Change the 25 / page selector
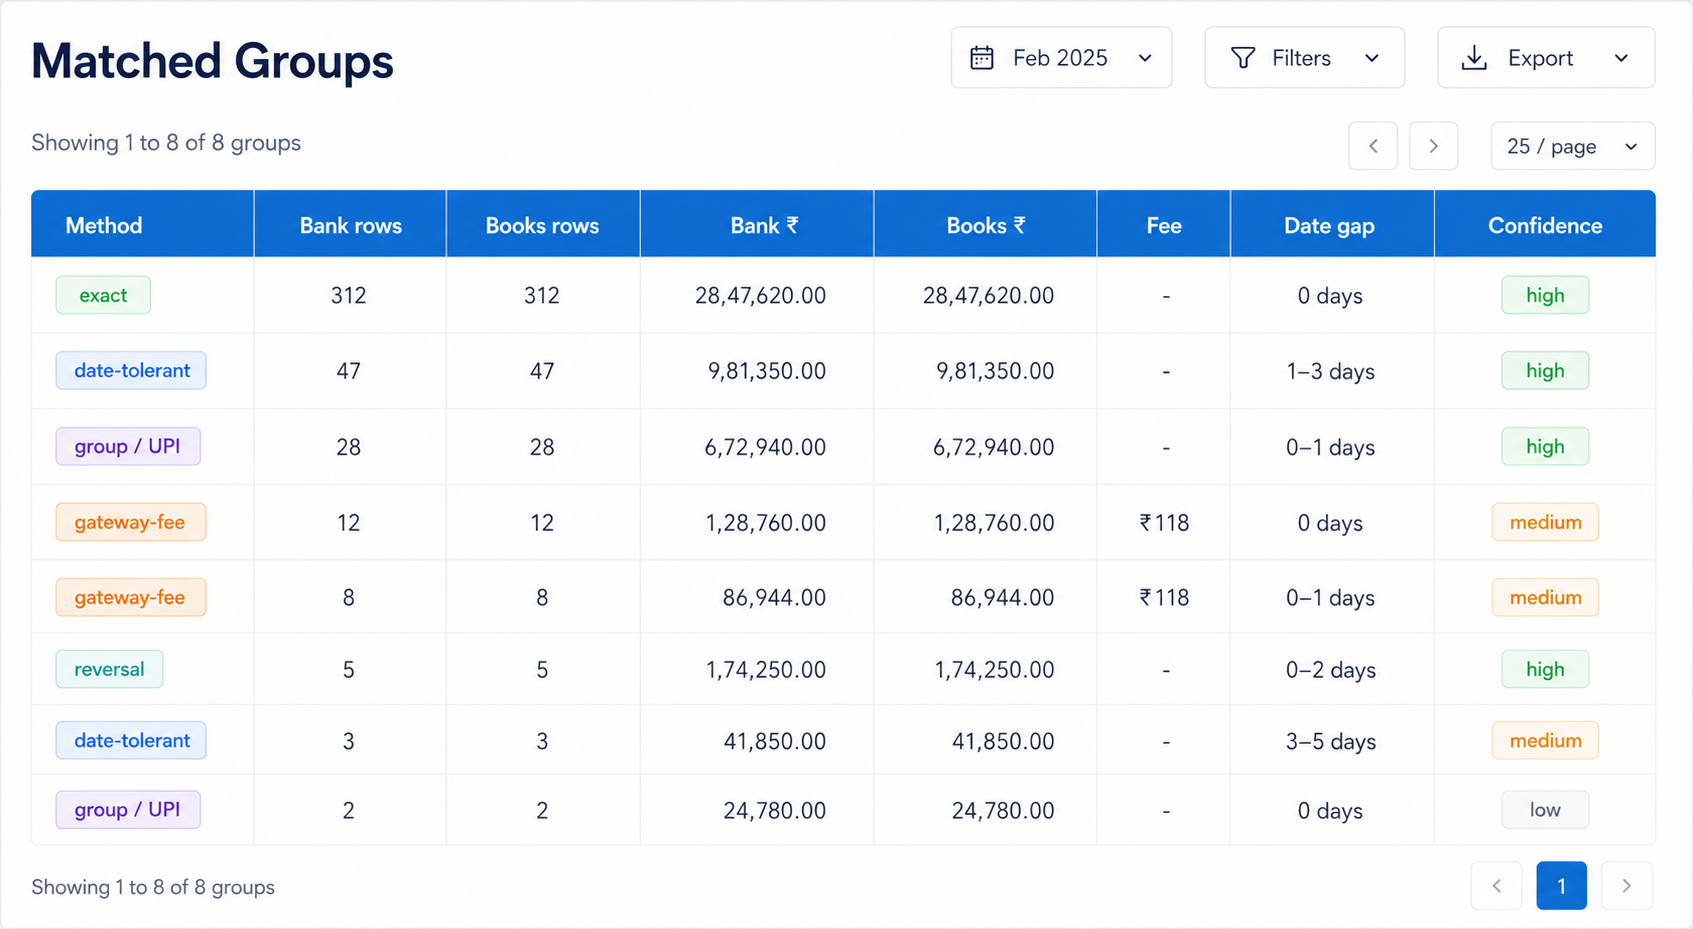 [1573, 146]
